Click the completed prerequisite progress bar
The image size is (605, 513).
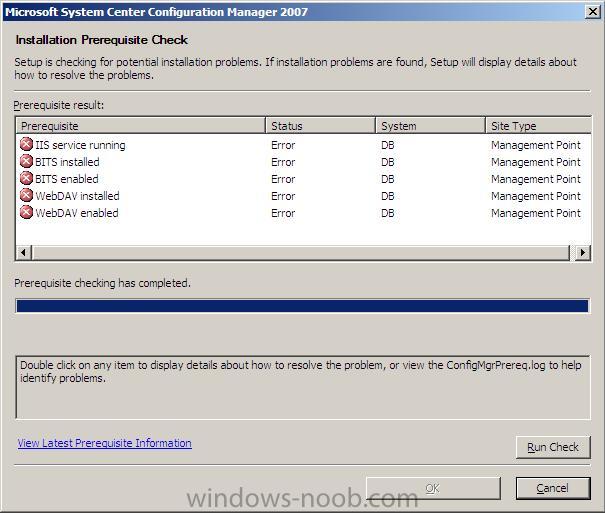[x=302, y=306]
